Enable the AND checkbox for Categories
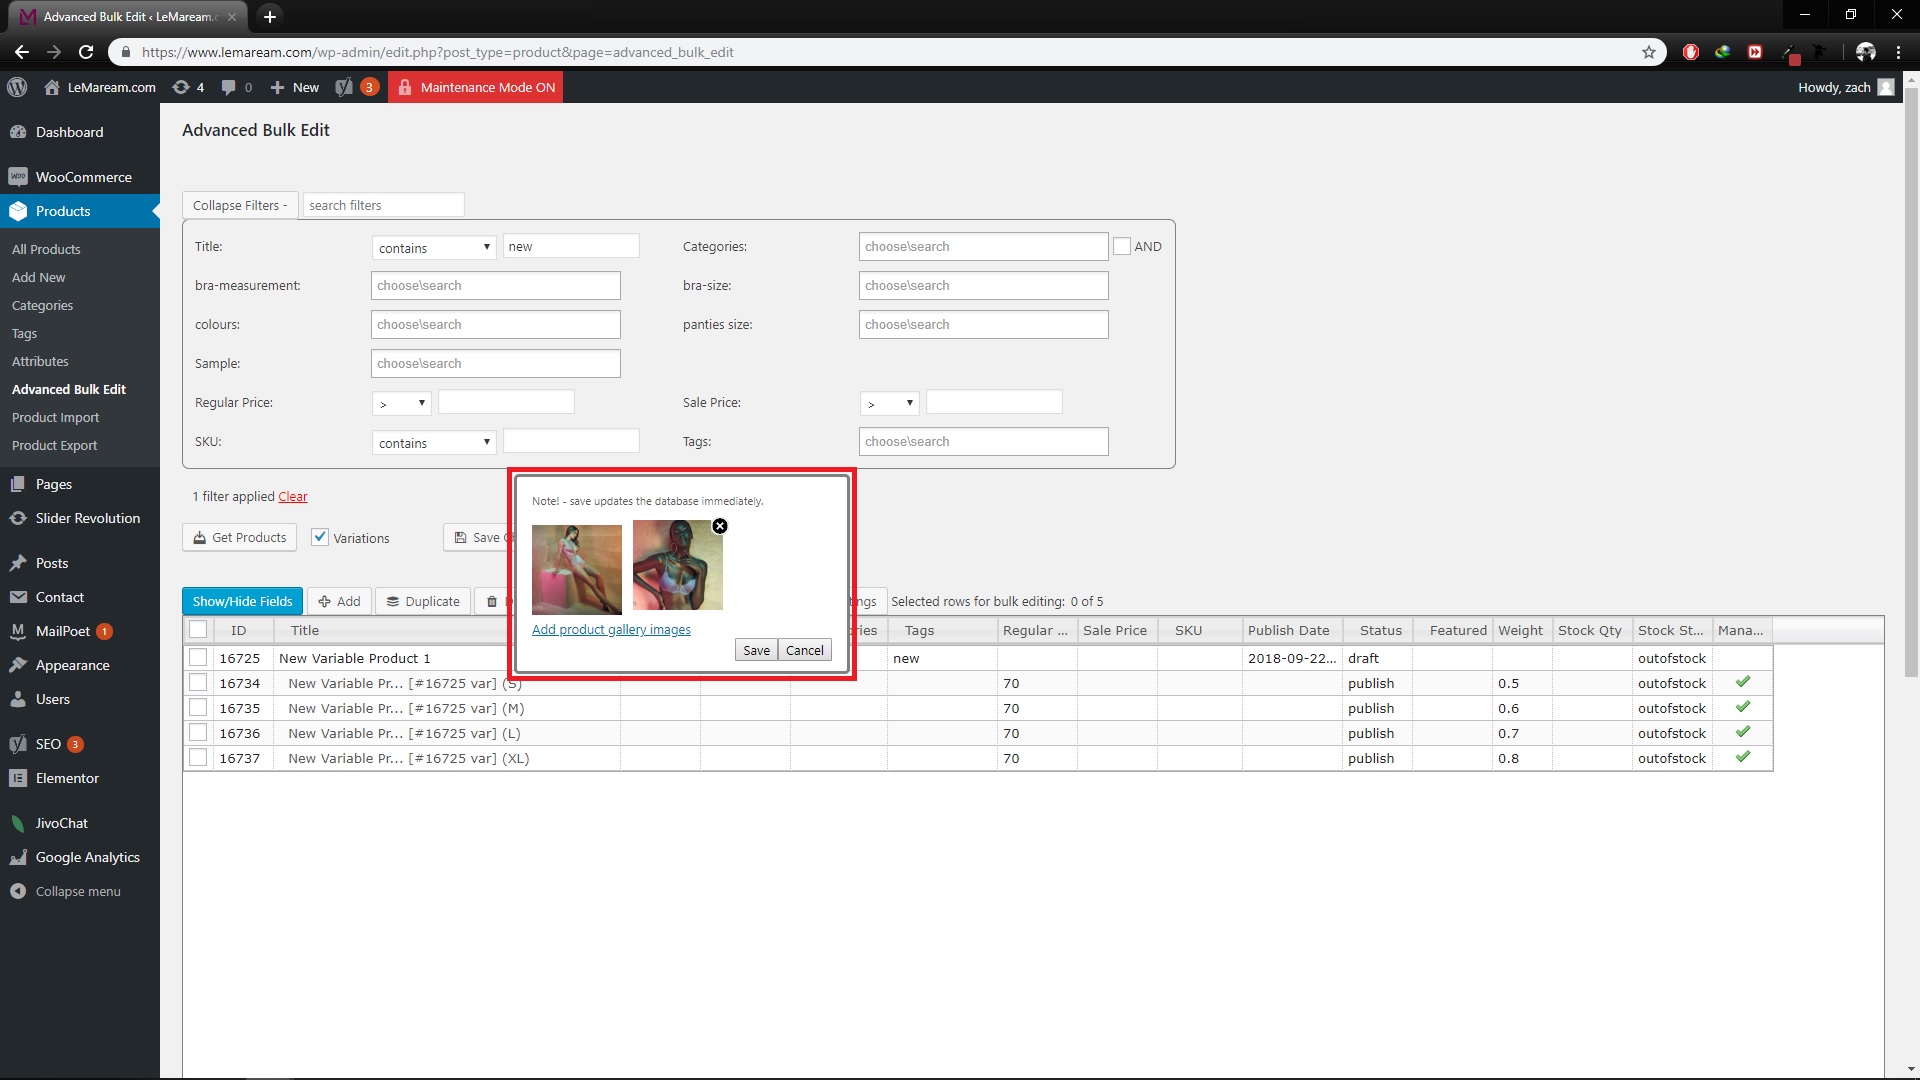 pyautogui.click(x=1122, y=246)
